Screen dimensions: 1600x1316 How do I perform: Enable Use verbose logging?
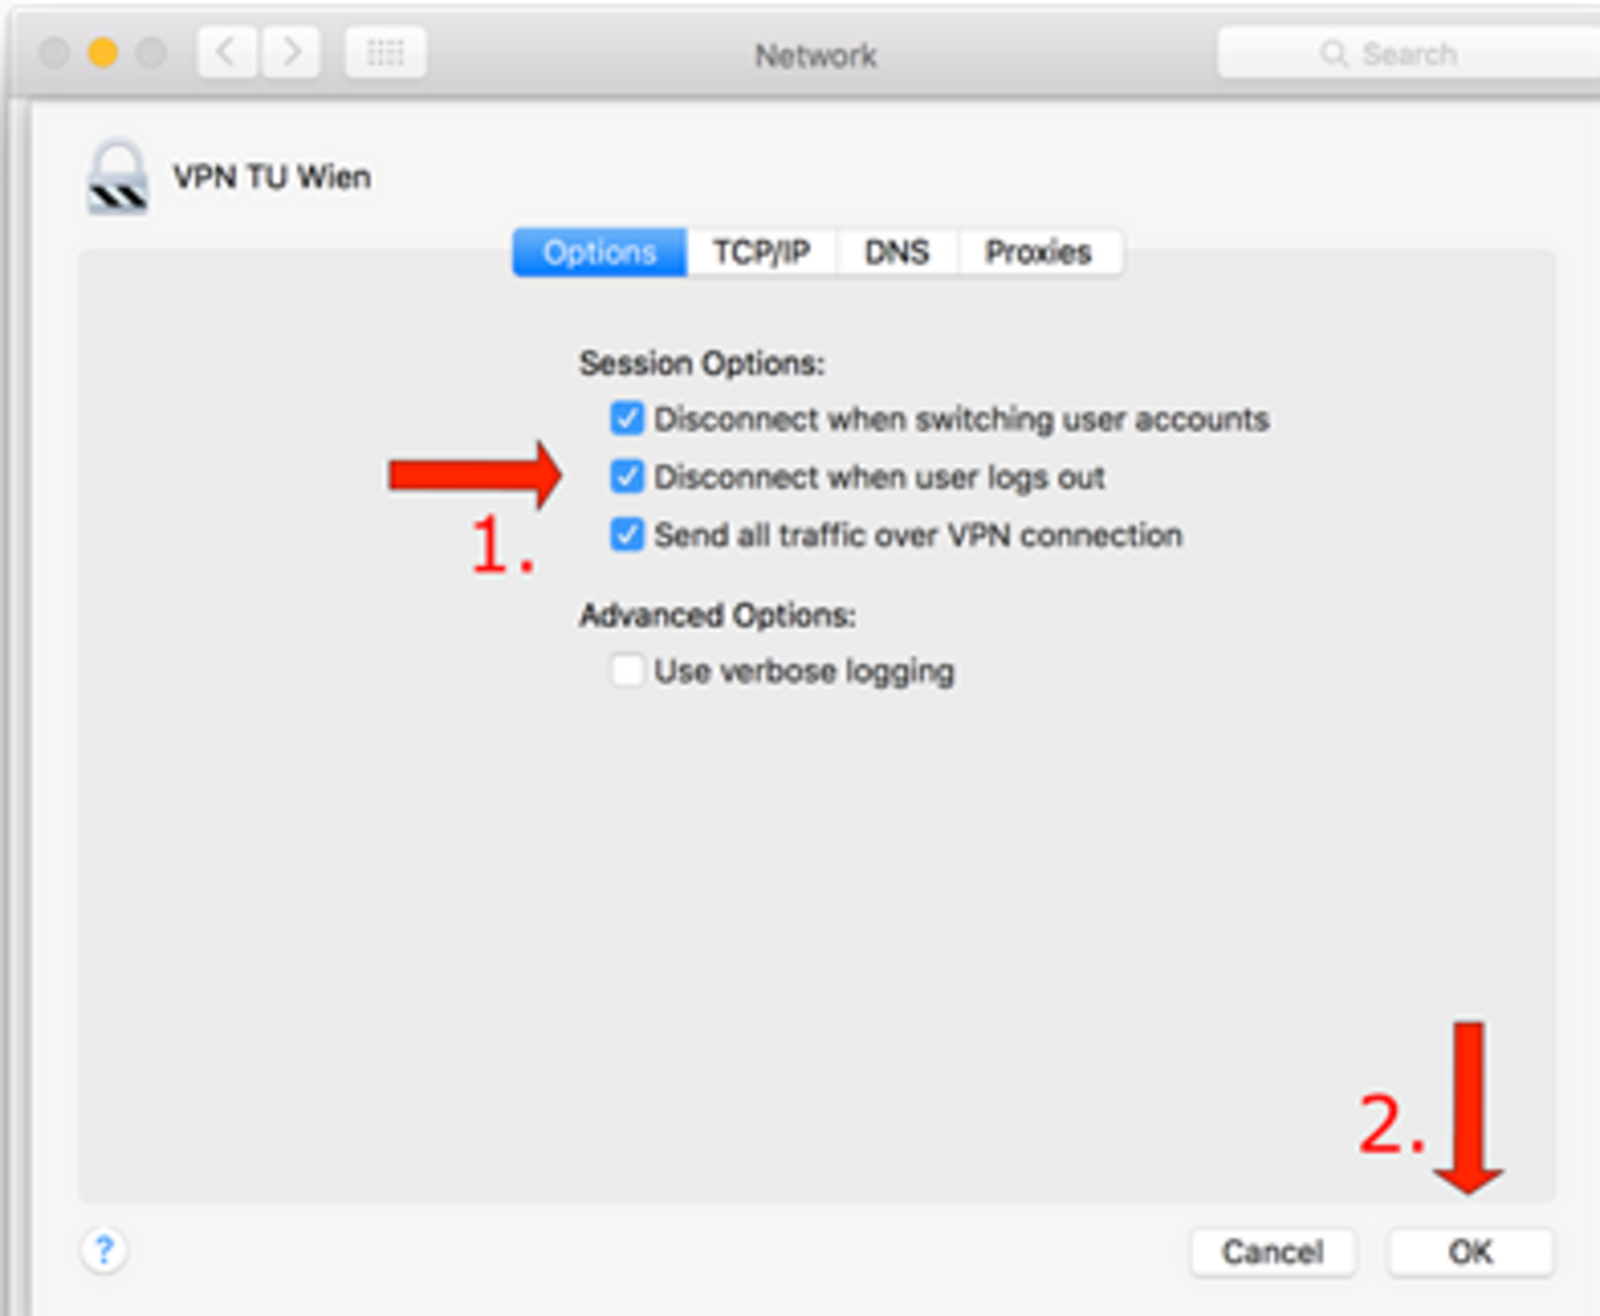click(x=627, y=670)
